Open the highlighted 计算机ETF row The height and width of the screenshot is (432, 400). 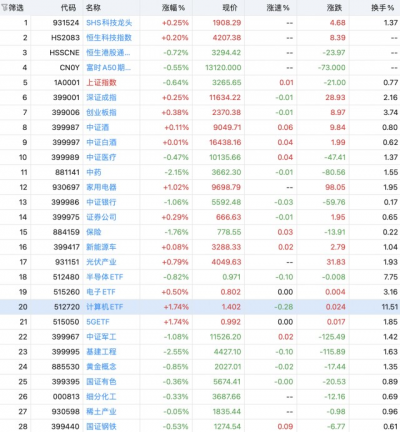click(x=200, y=307)
